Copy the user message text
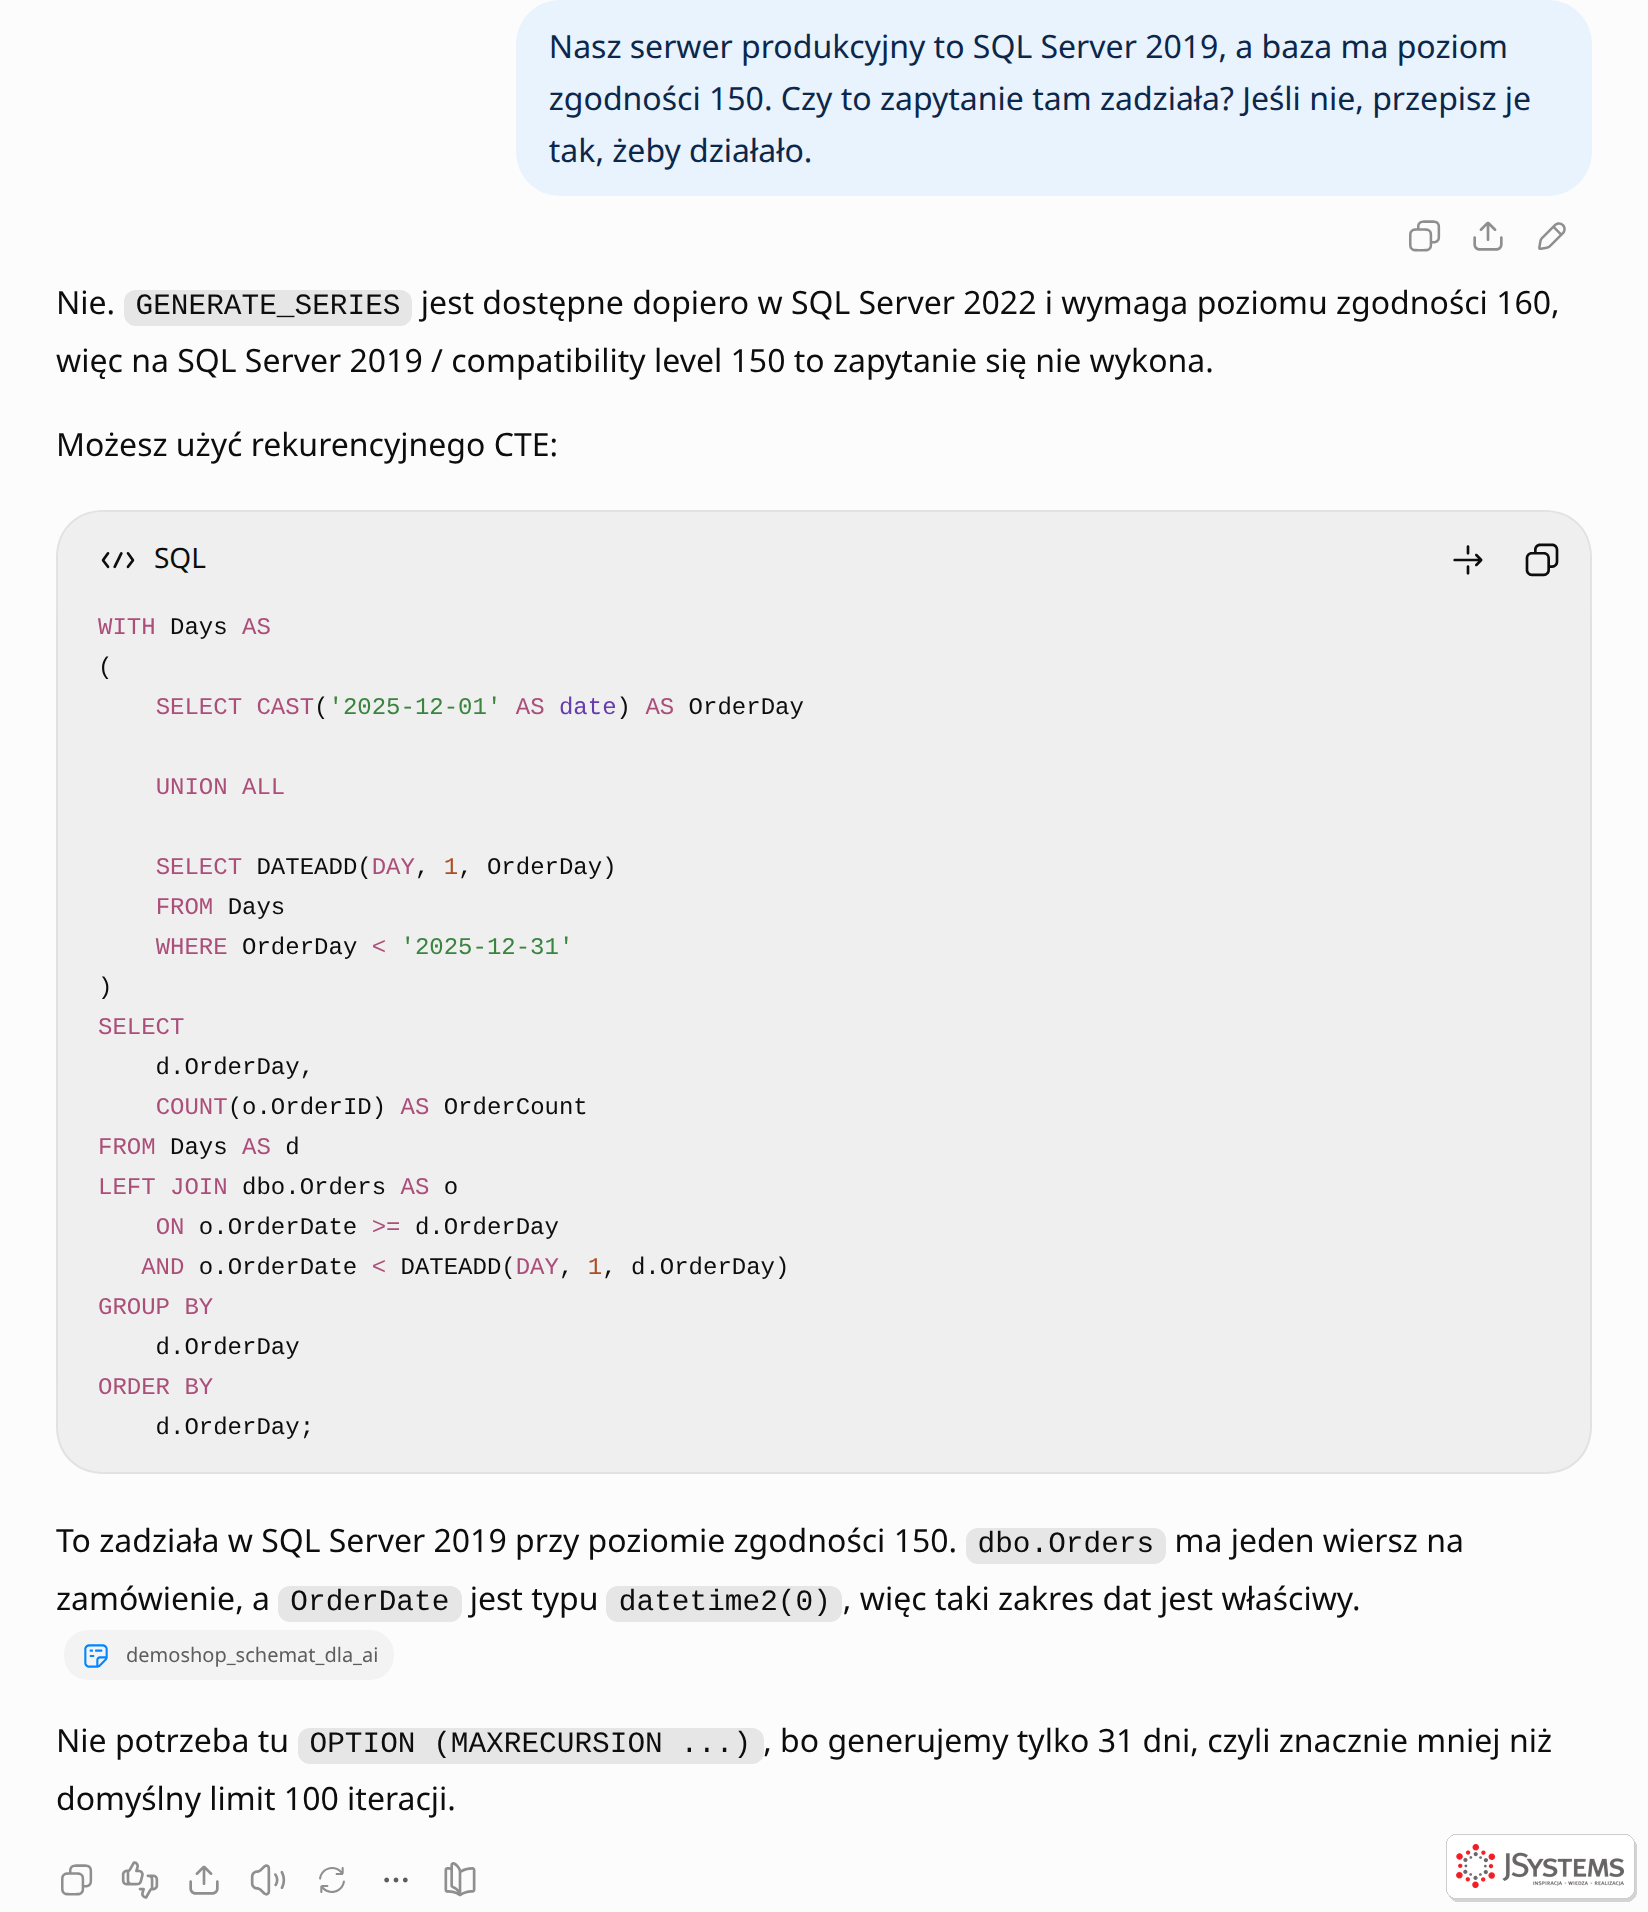The height and width of the screenshot is (1912, 1648). click(1424, 236)
